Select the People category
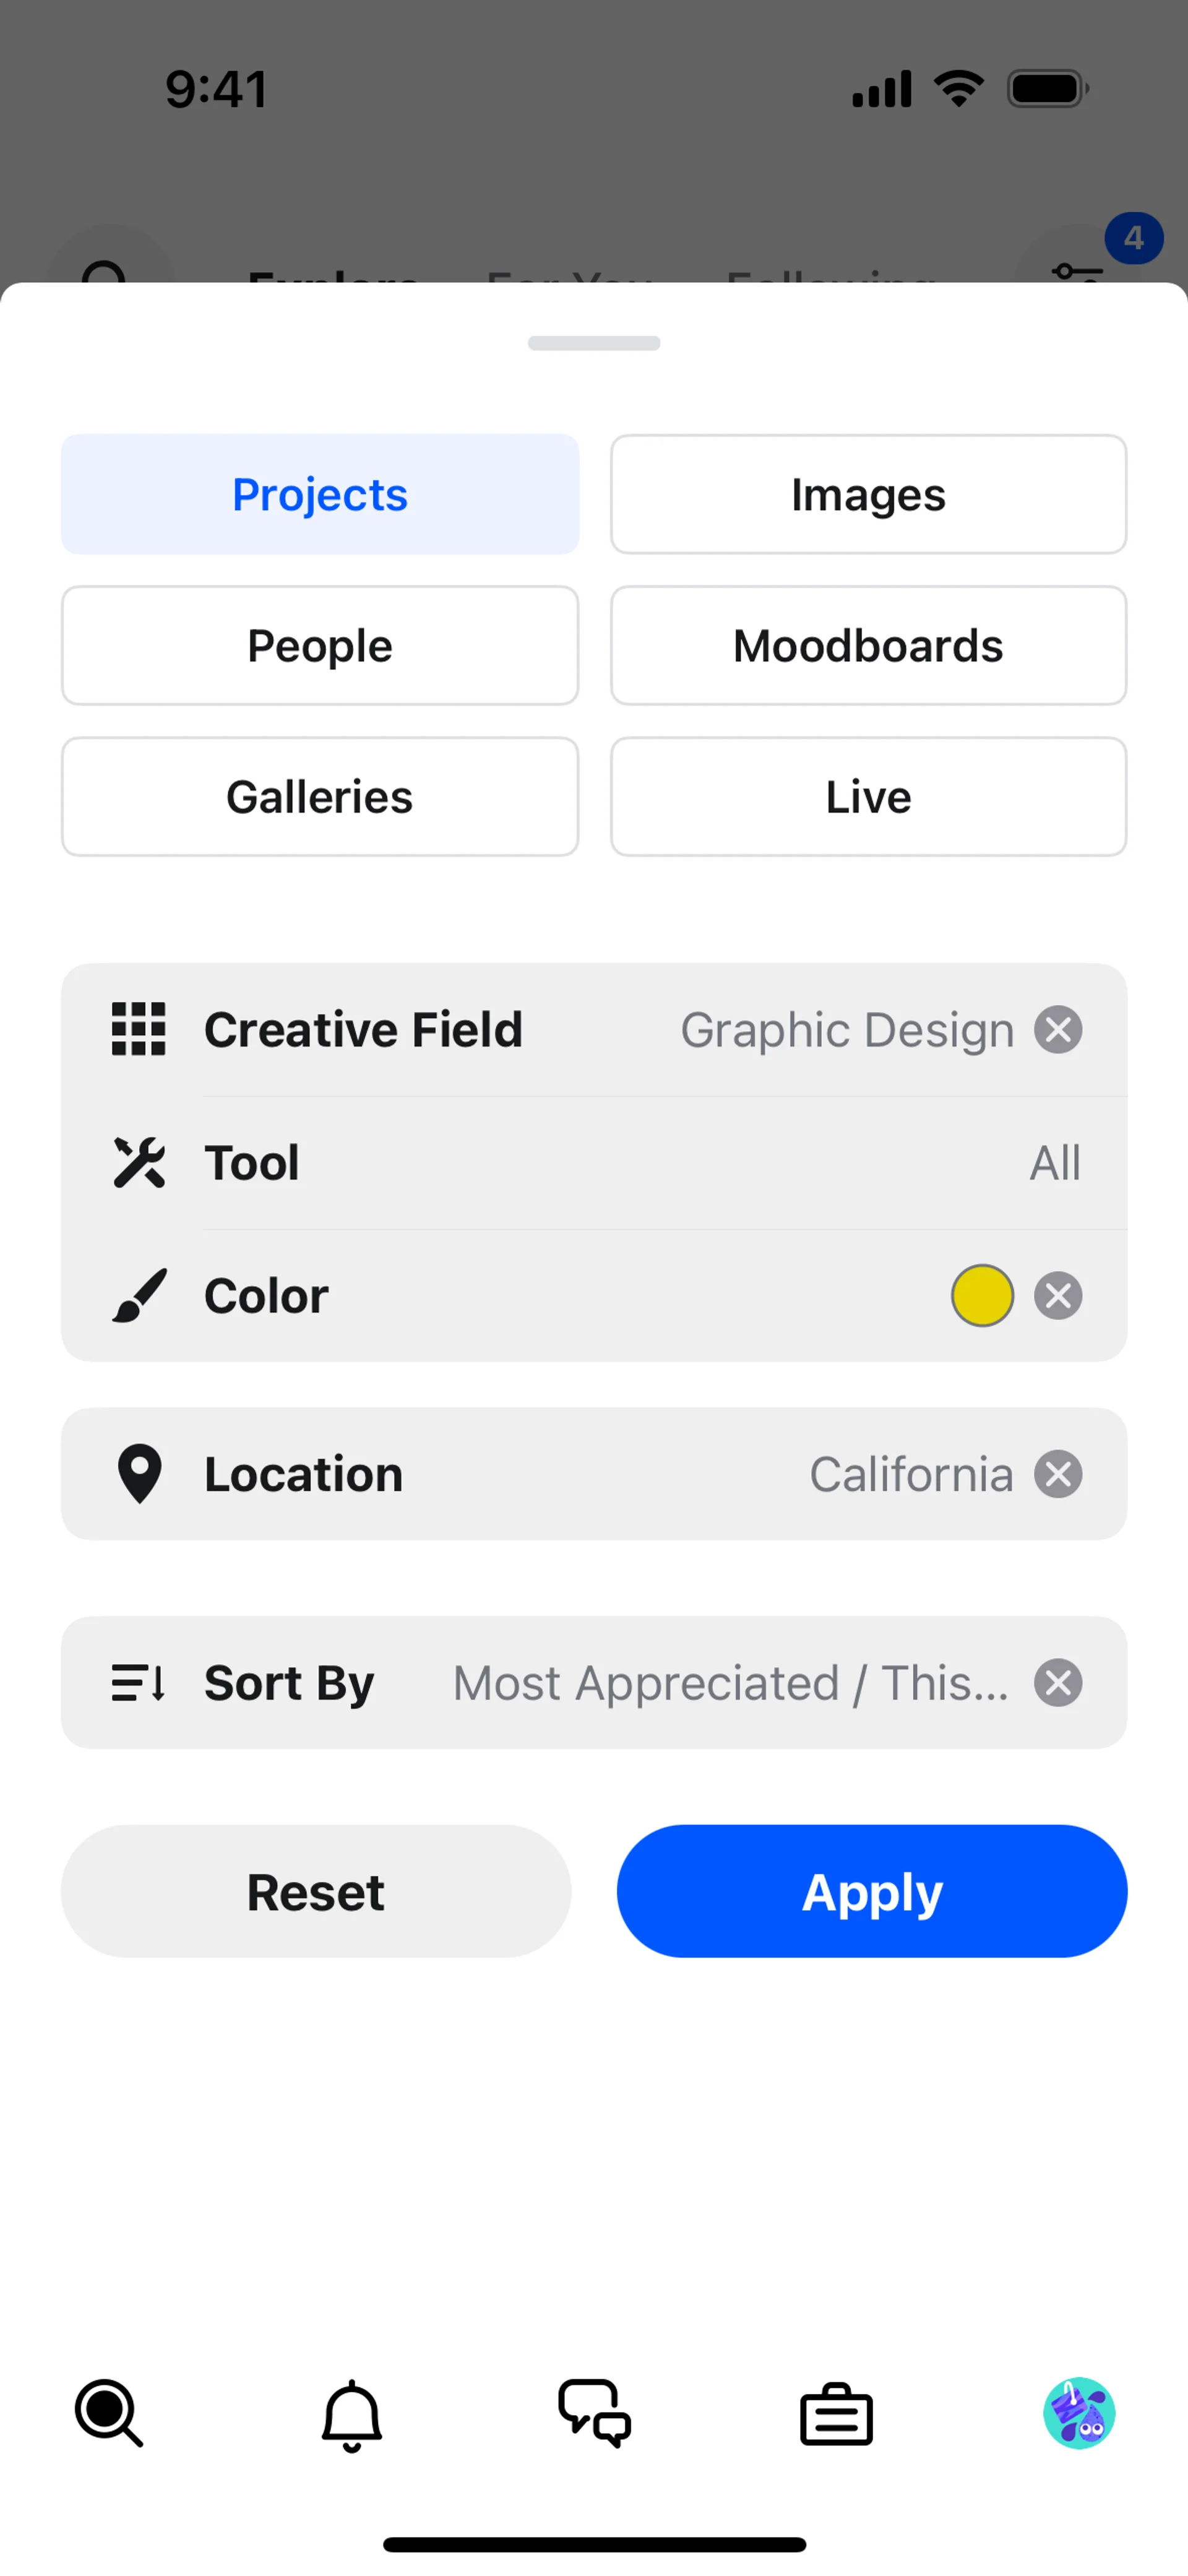Image resolution: width=1188 pixels, height=2576 pixels. pyautogui.click(x=320, y=646)
